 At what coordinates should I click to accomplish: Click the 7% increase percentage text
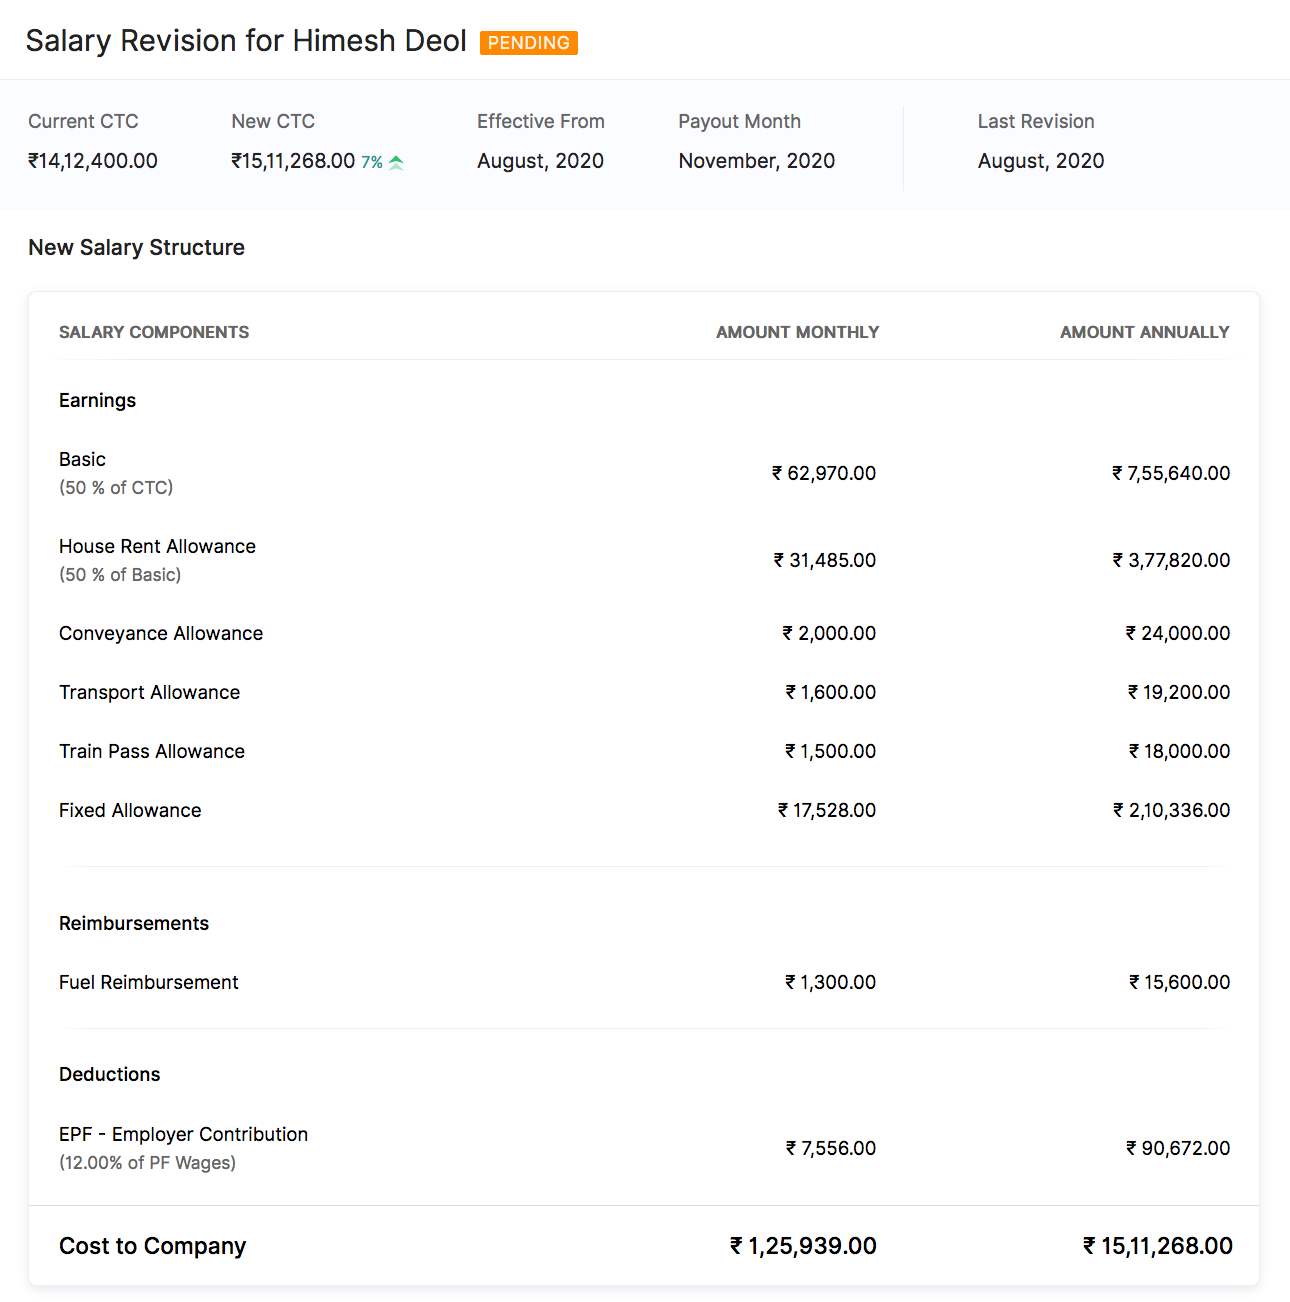372,162
